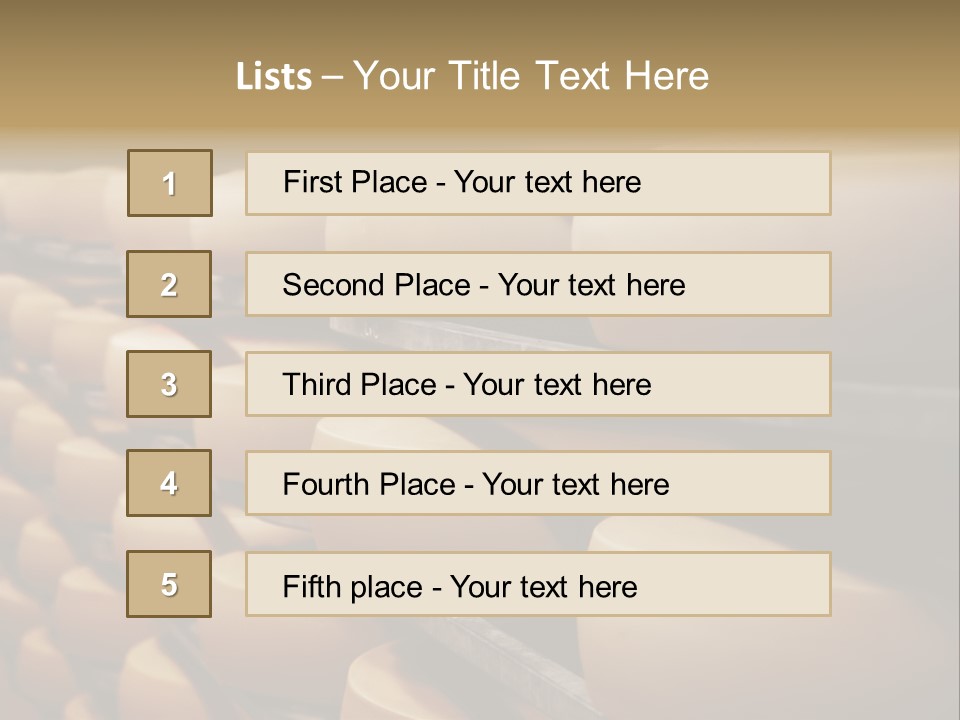
Task: Select the bold word Lists in title
Action: (274, 77)
